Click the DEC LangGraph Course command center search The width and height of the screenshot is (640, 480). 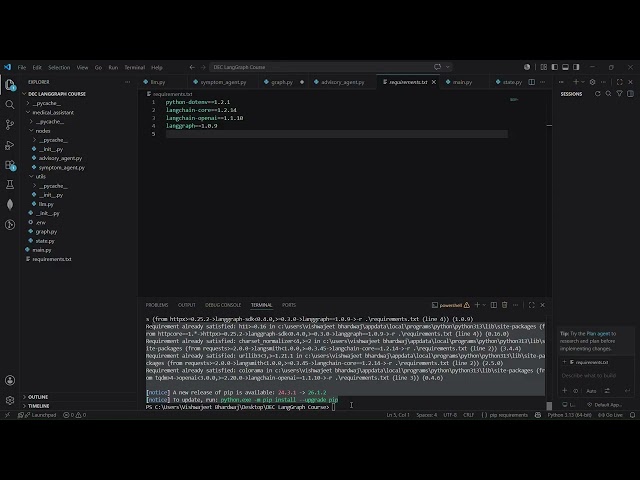click(331, 67)
